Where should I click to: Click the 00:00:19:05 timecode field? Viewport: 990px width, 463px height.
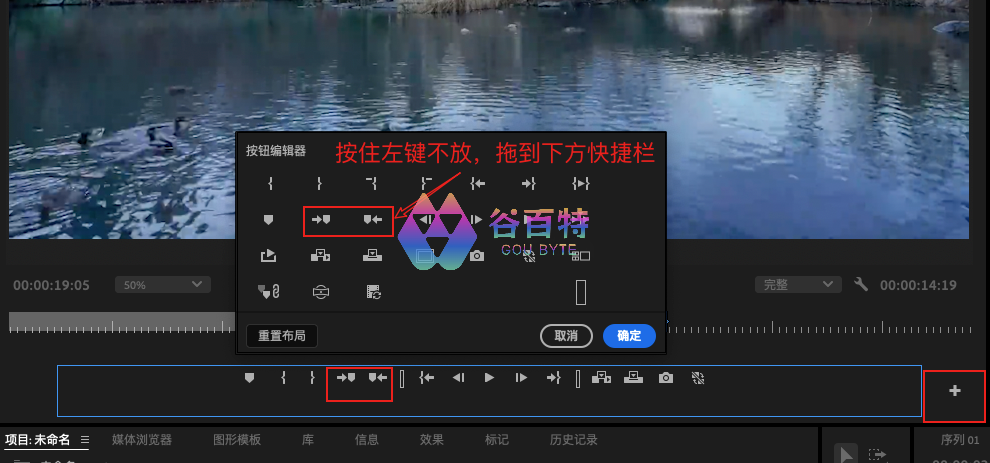point(51,286)
